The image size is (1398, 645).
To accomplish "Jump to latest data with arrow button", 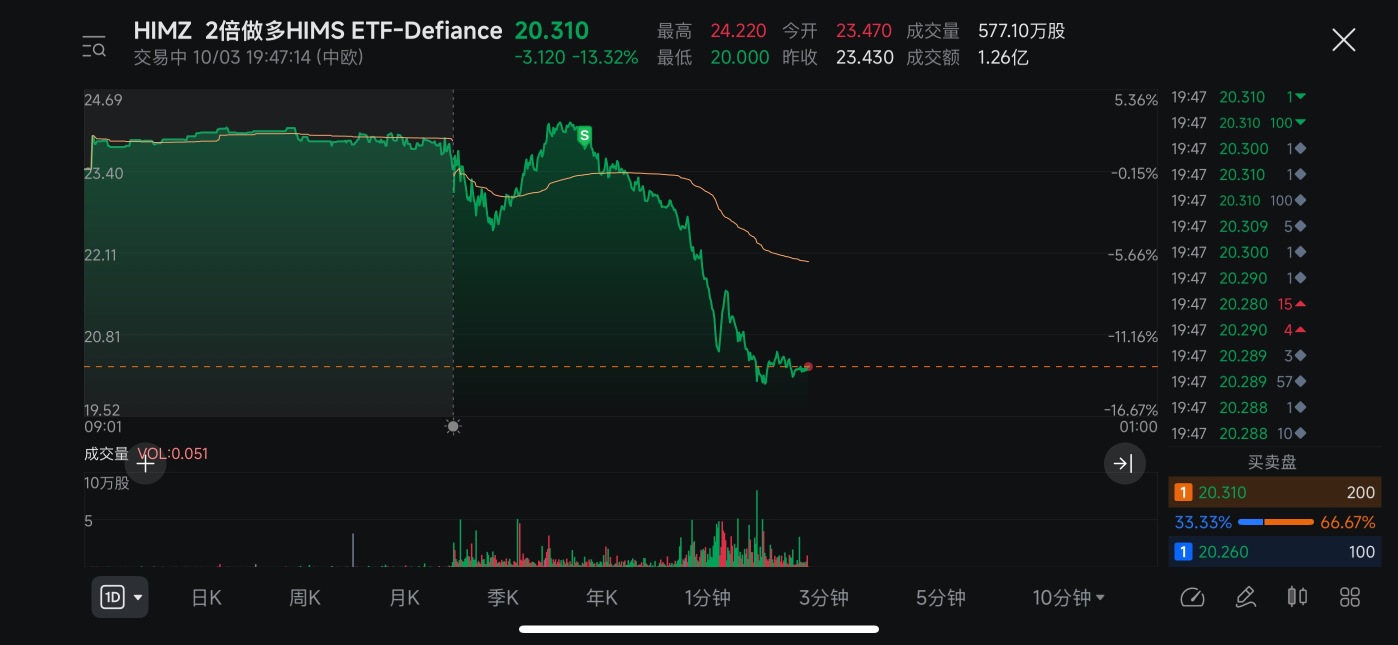I will click(1124, 463).
